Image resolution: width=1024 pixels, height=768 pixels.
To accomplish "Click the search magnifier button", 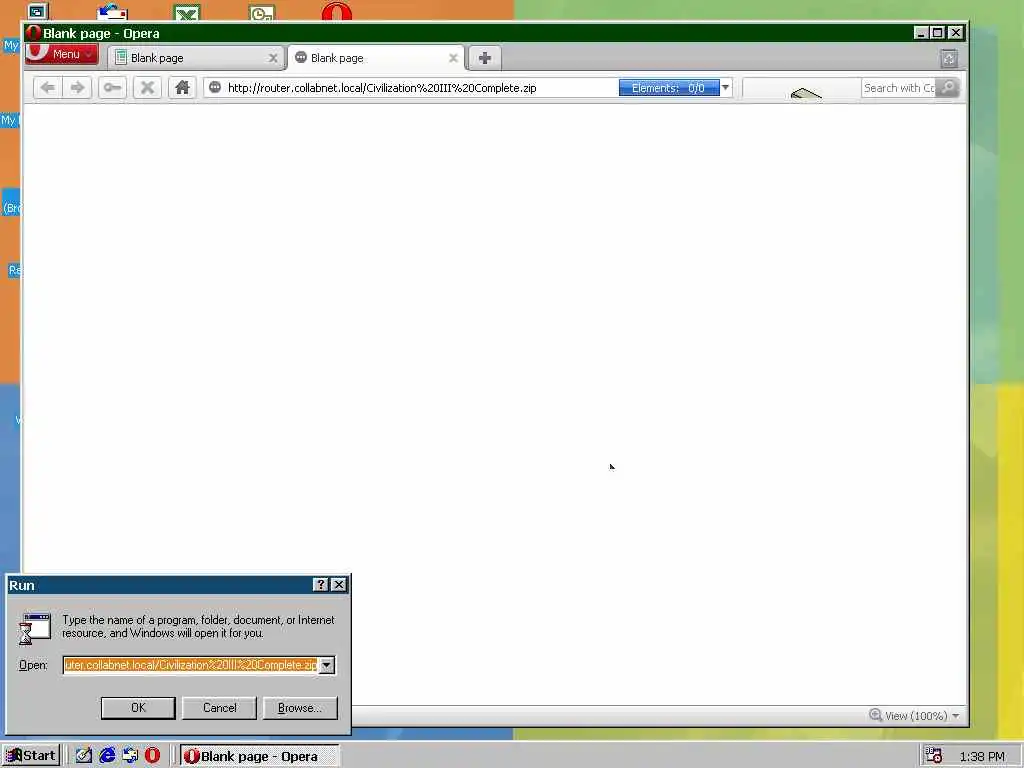I will click(x=948, y=88).
